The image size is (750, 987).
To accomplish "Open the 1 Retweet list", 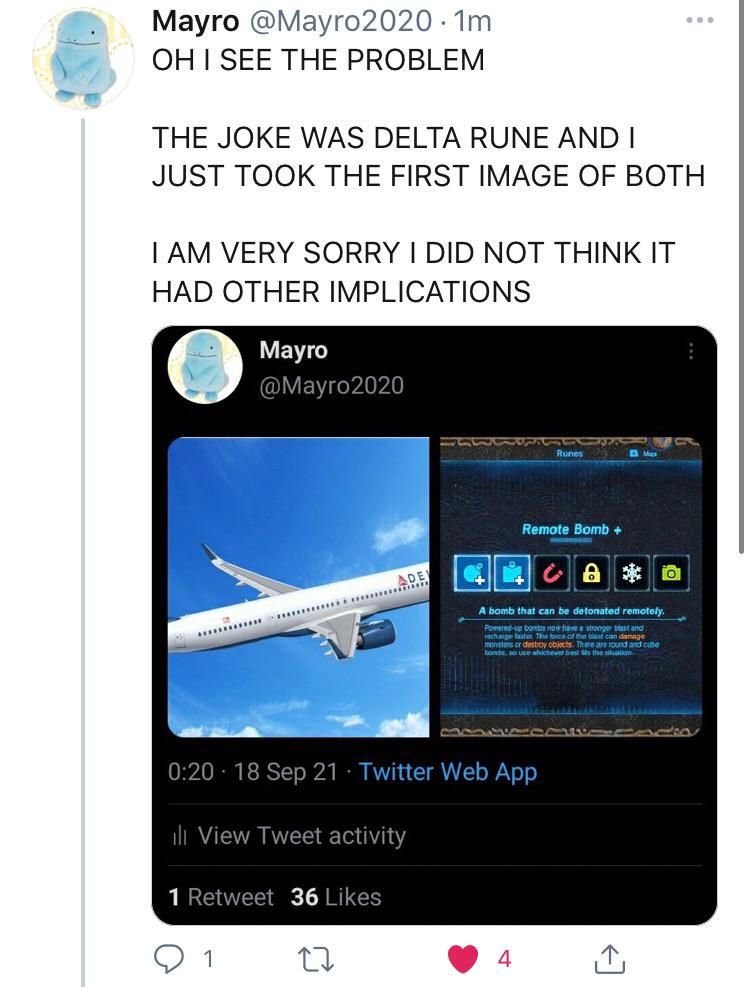I will tap(221, 897).
